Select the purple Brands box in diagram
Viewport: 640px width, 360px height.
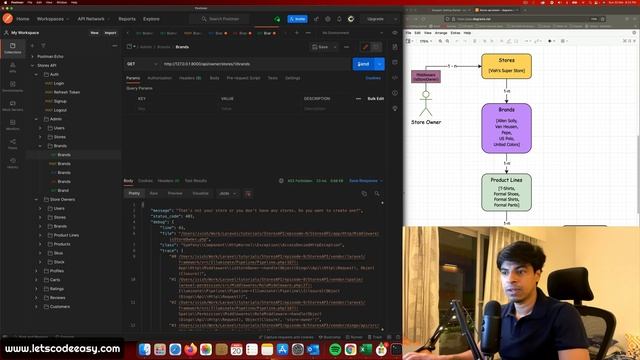click(x=507, y=128)
